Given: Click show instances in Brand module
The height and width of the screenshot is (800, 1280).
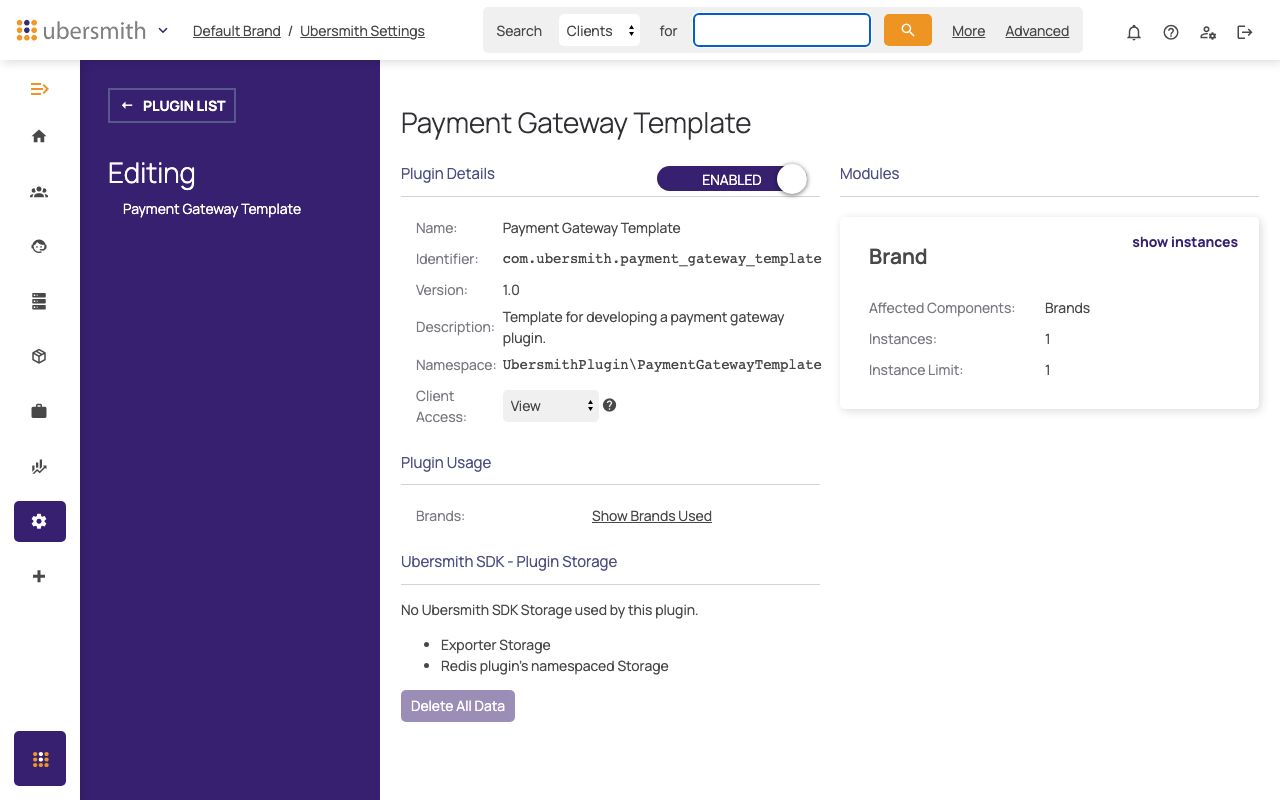Looking at the screenshot, I should [1185, 242].
